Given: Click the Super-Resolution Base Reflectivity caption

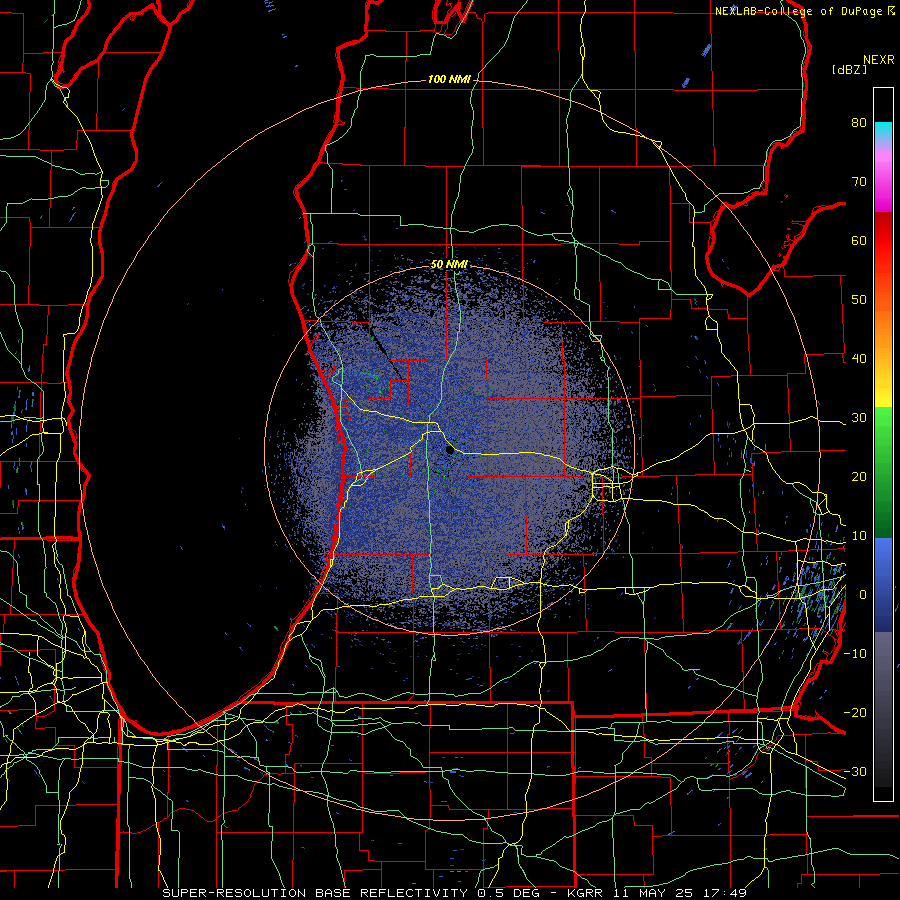Looking at the screenshot, I should (455, 893).
